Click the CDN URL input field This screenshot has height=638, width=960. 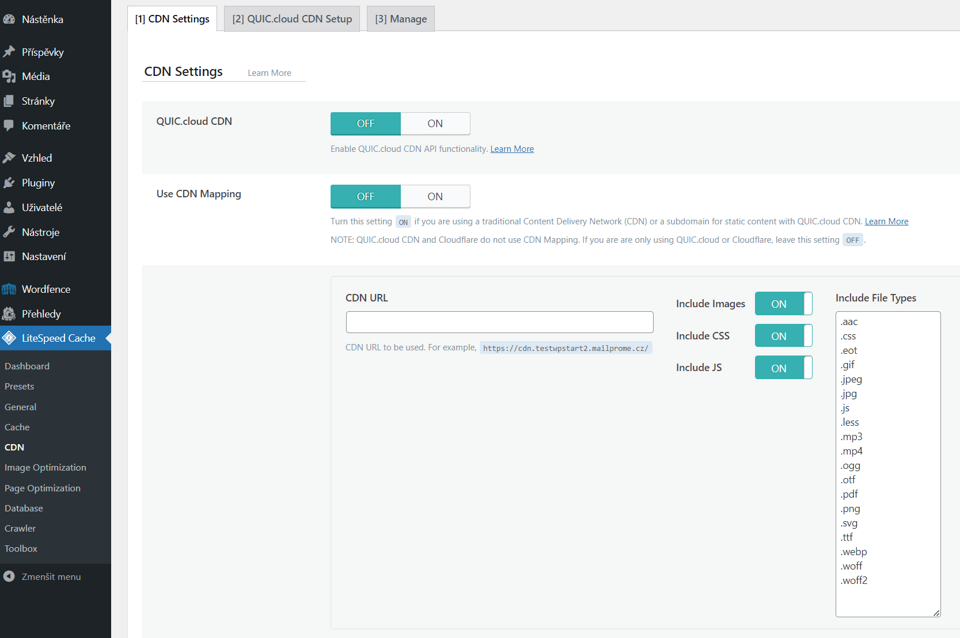[x=500, y=322]
